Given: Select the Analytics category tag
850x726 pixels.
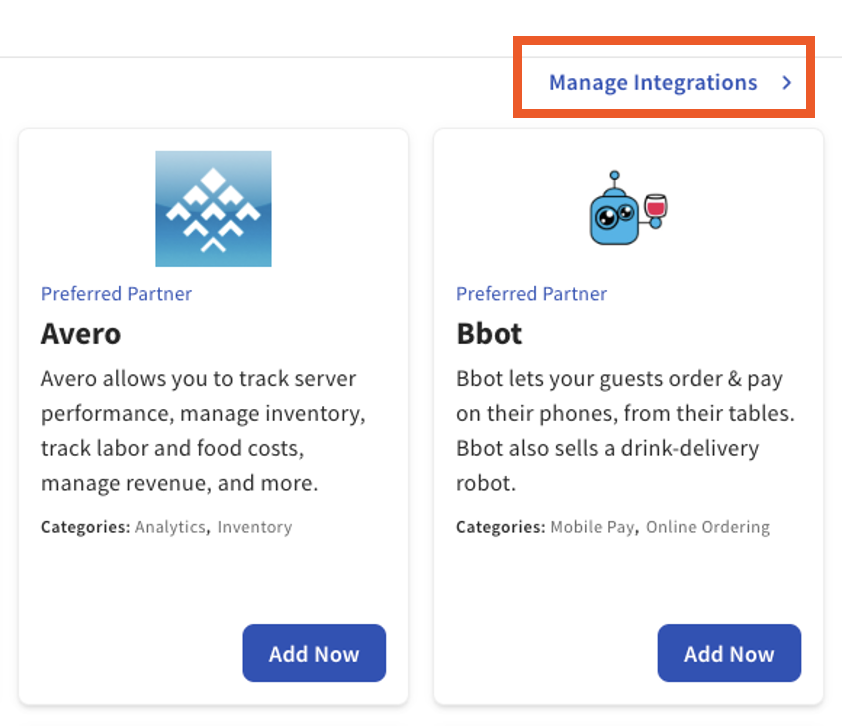Looking at the screenshot, I should [x=170, y=526].
